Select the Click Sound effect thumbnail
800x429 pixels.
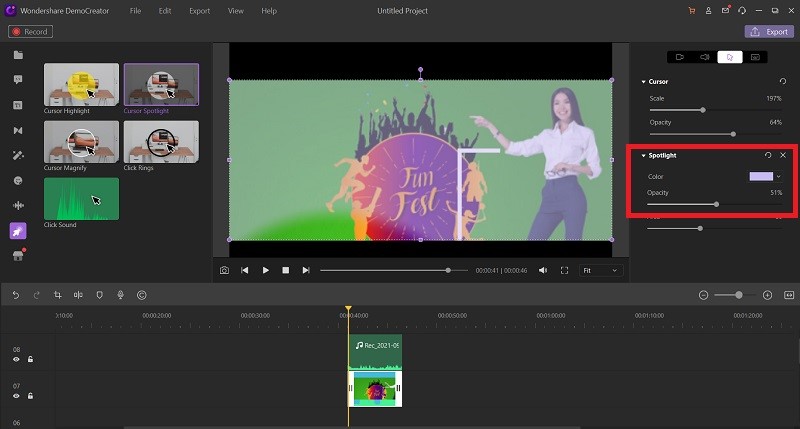coord(81,199)
